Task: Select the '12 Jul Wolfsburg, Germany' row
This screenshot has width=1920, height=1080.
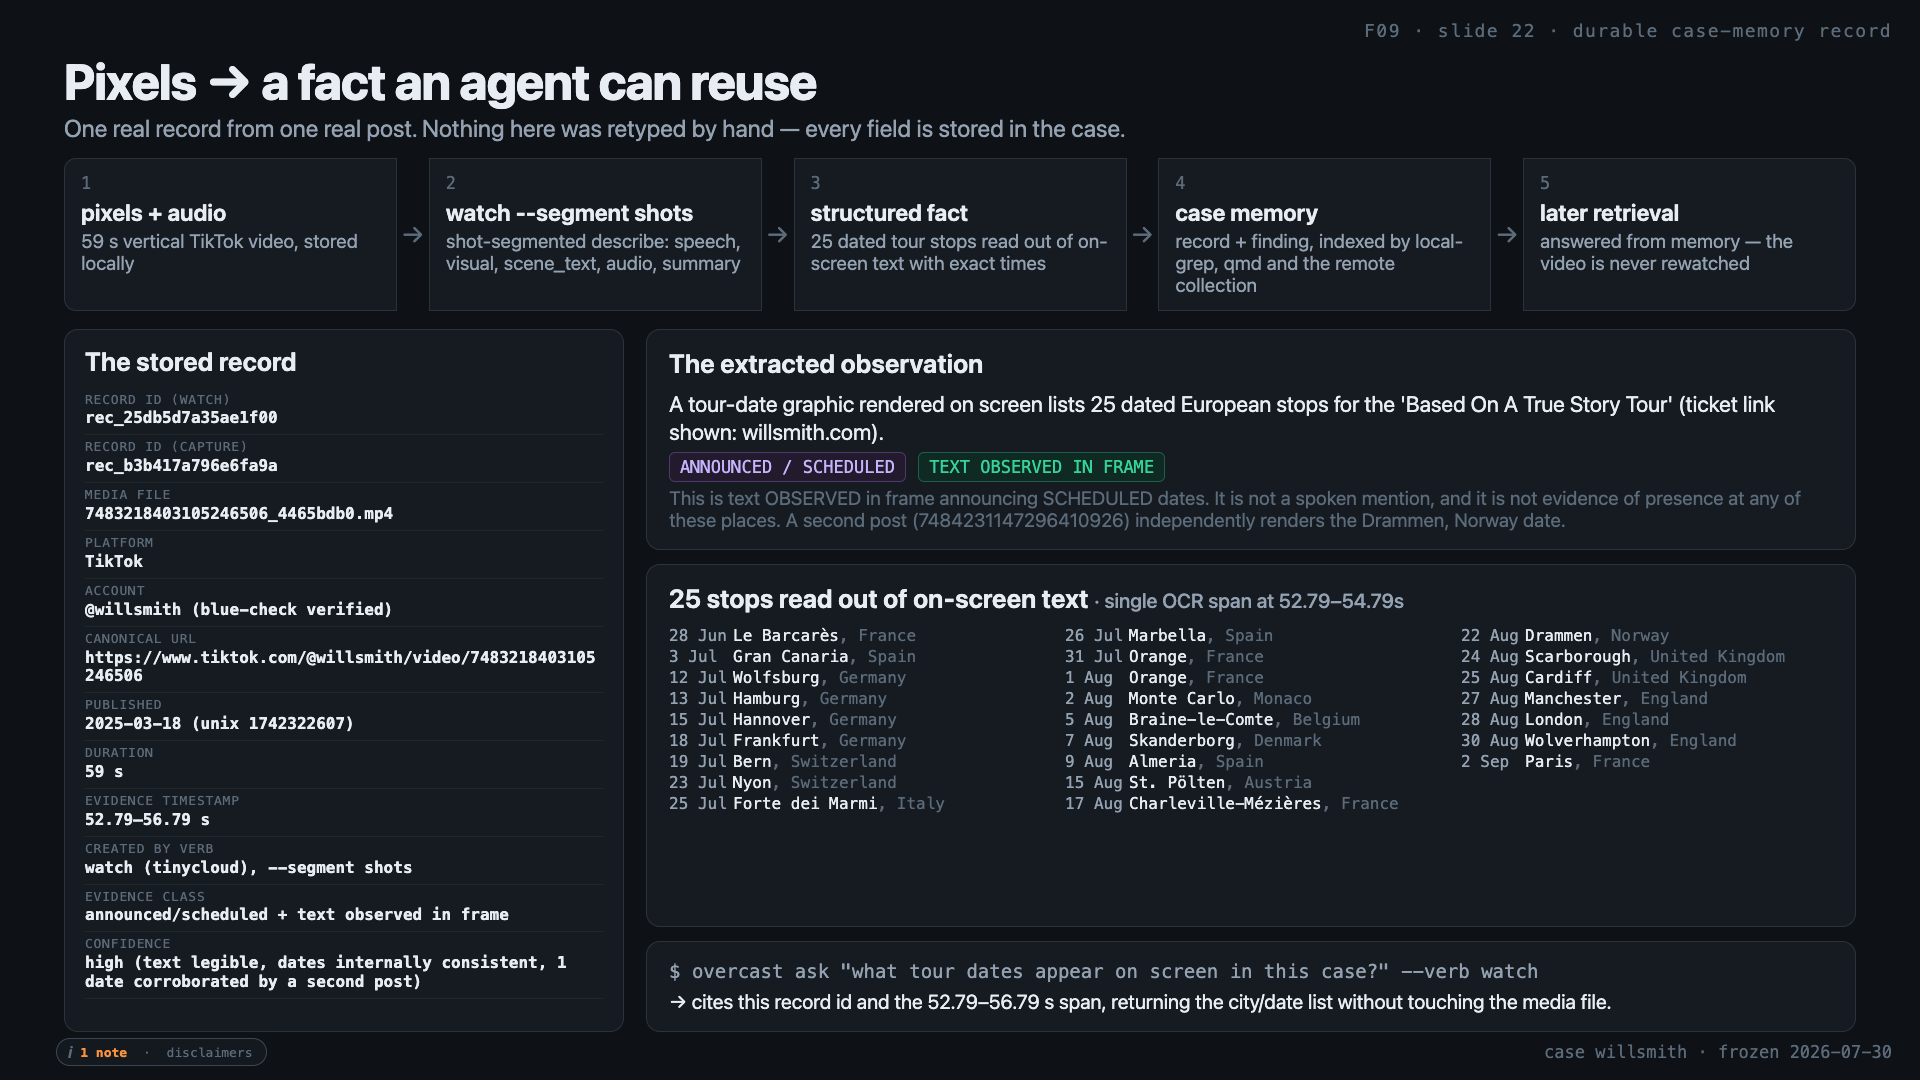Action: coord(787,678)
